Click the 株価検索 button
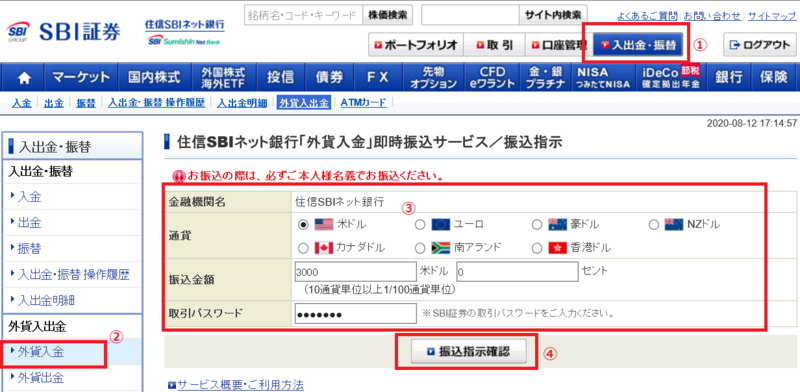Image resolution: width=800 pixels, height=392 pixels. click(x=388, y=15)
